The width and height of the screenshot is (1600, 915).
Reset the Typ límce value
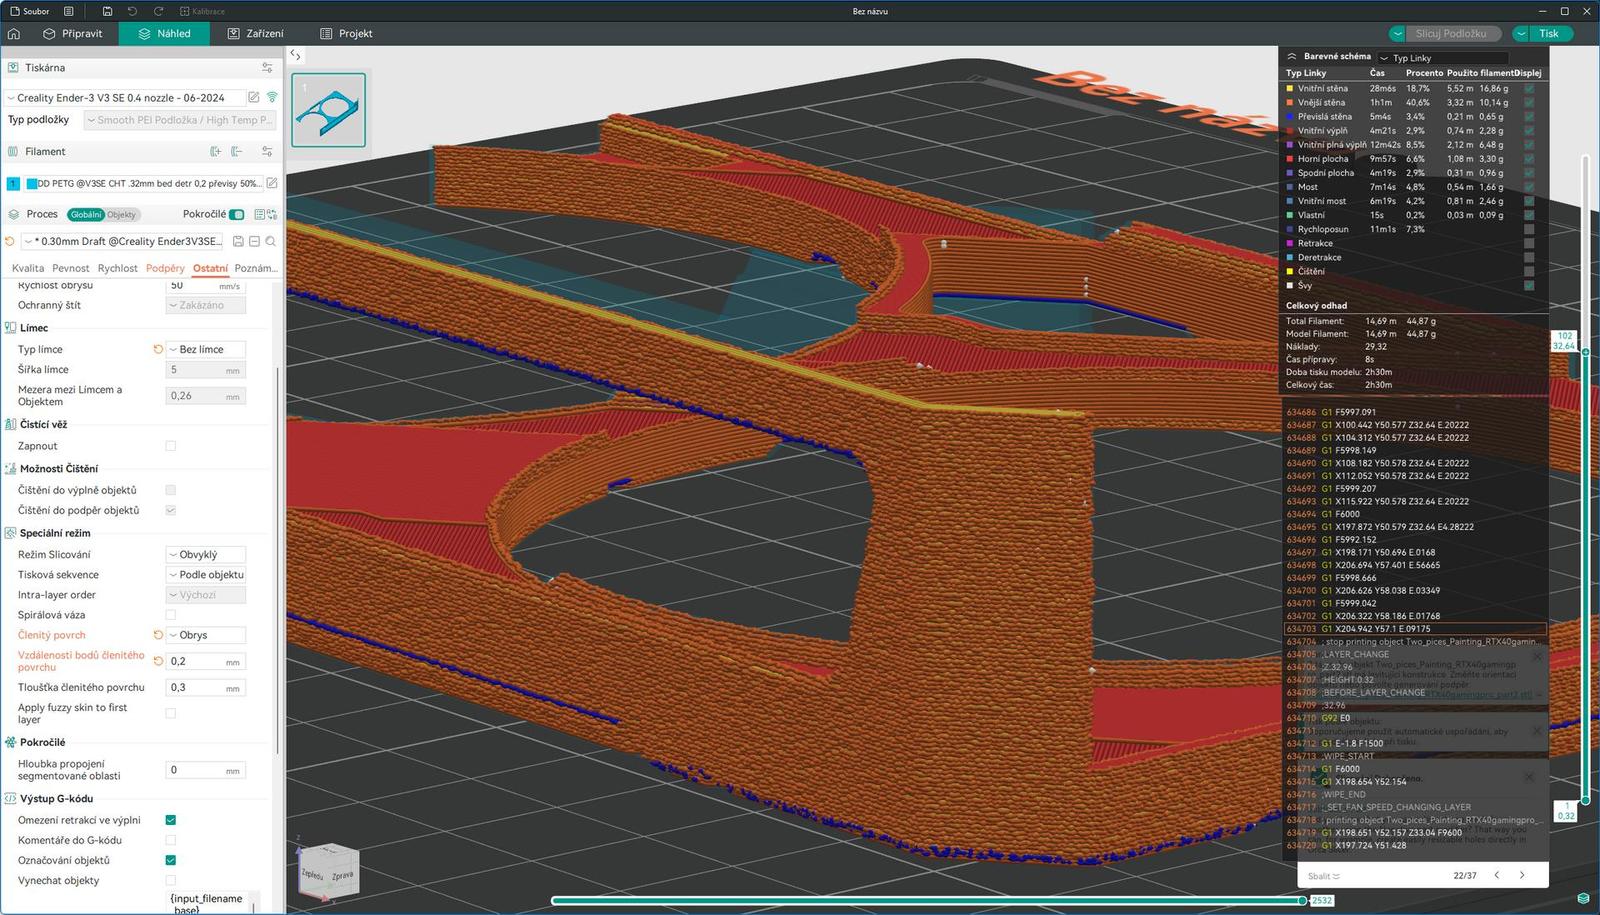click(158, 349)
